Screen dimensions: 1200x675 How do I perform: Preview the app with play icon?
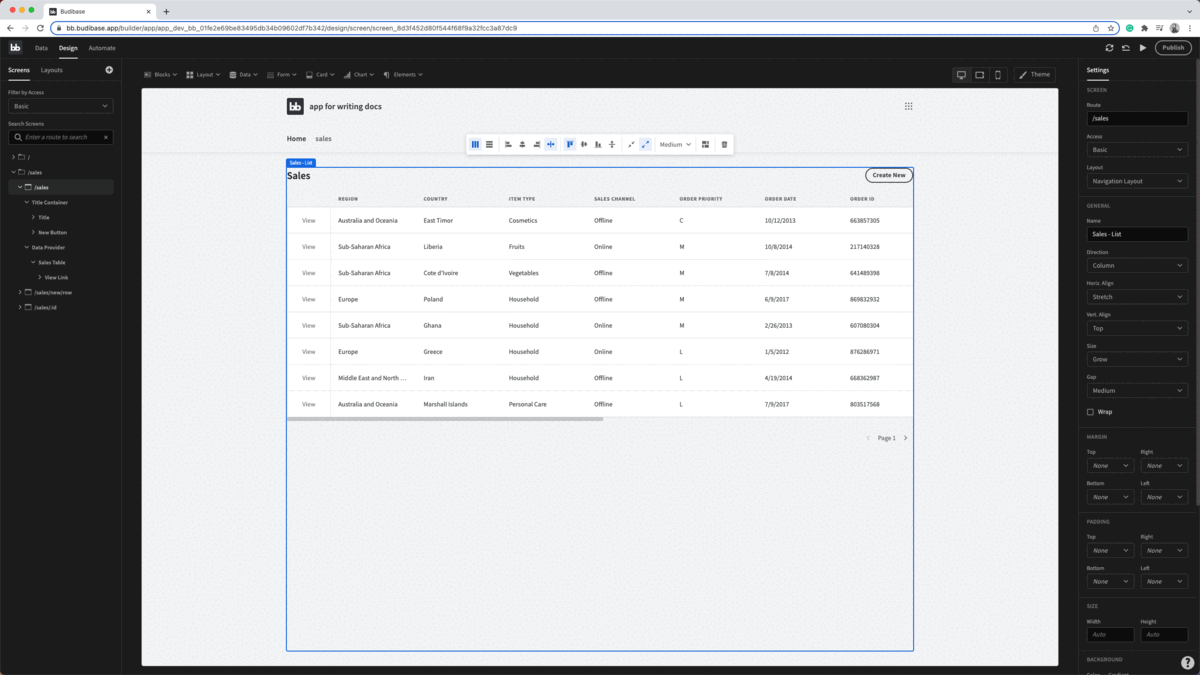pyautogui.click(x=1143, y=48)
